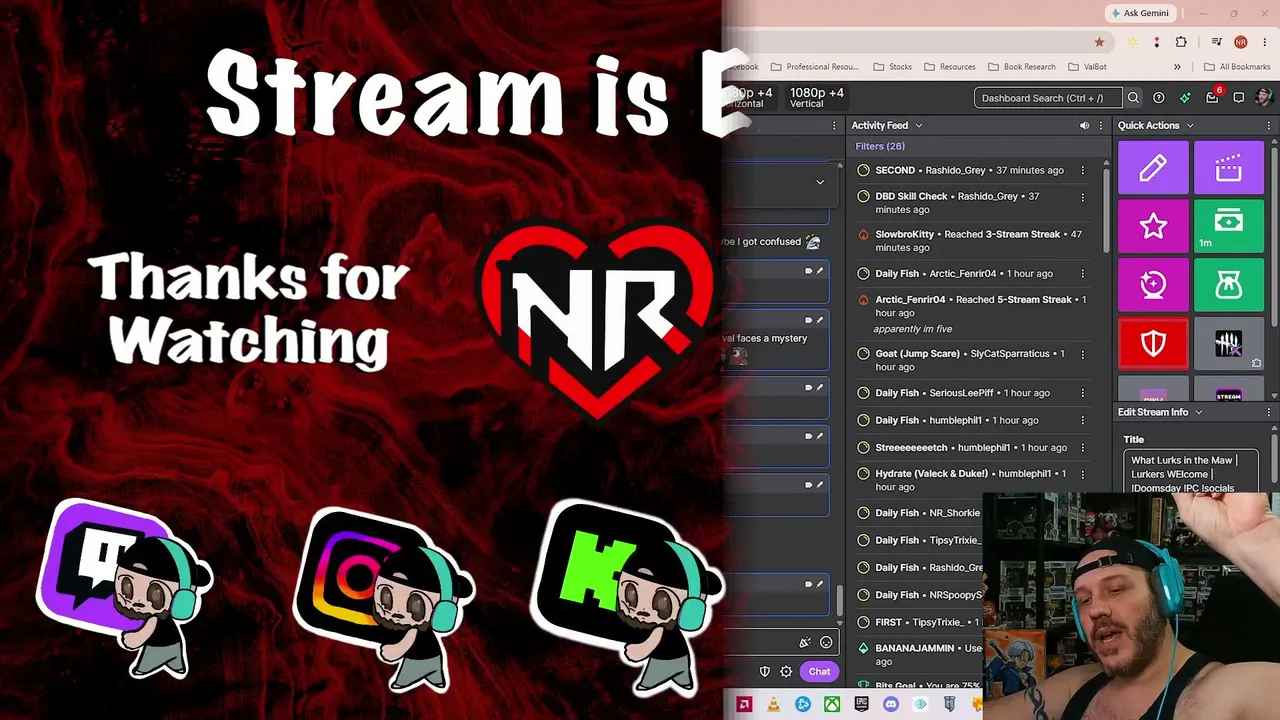Image resolution: width=1280 pixels, height=720 pixels.
Task: Click the magenta crystal ball quick action
Action: pyautogui.click(x=1153, y=285)
